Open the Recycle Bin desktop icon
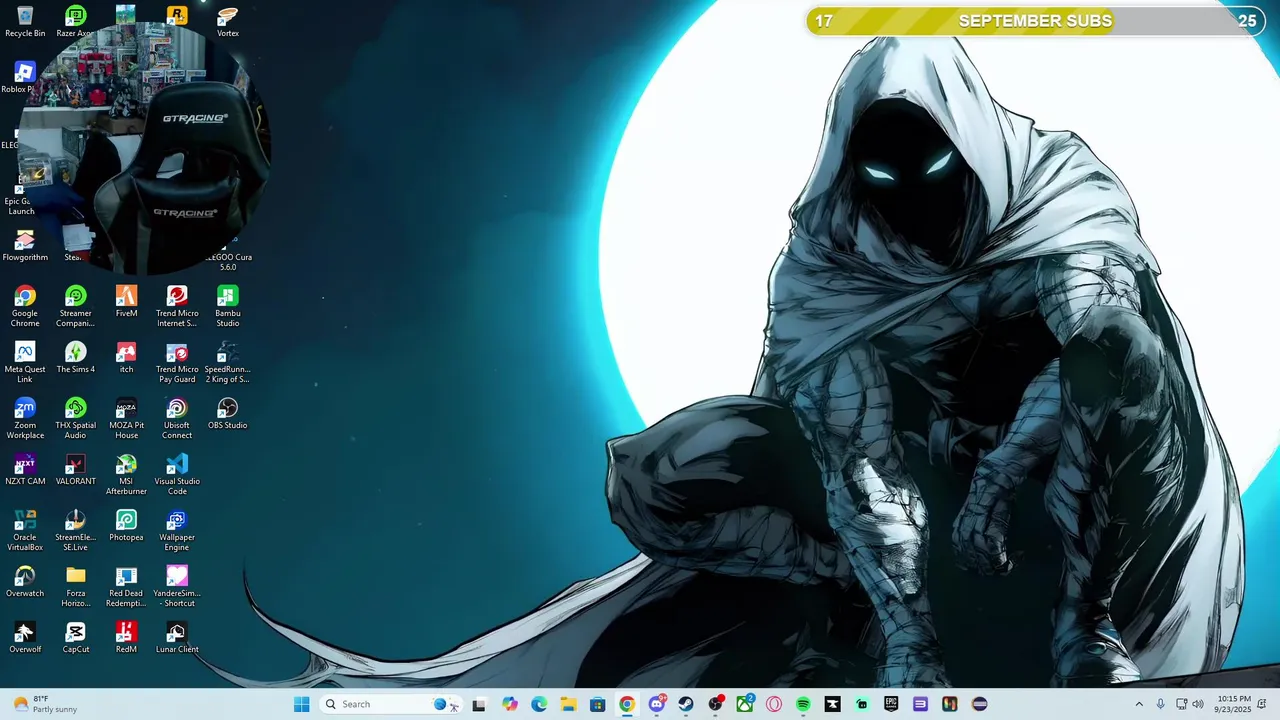Screen dimensions: 1280x720 coord(25,21)
